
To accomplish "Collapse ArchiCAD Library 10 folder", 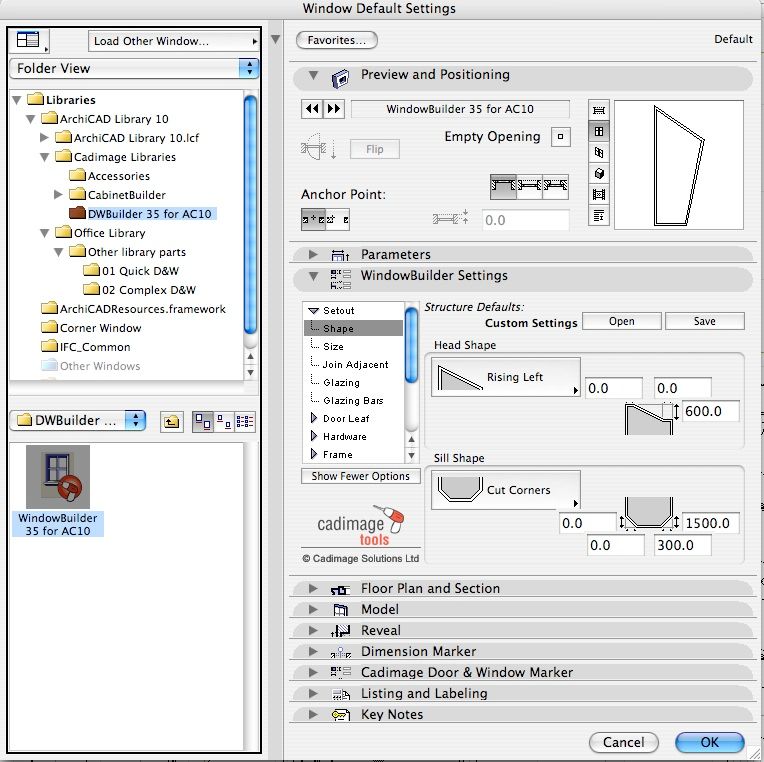I will [31, 119].
